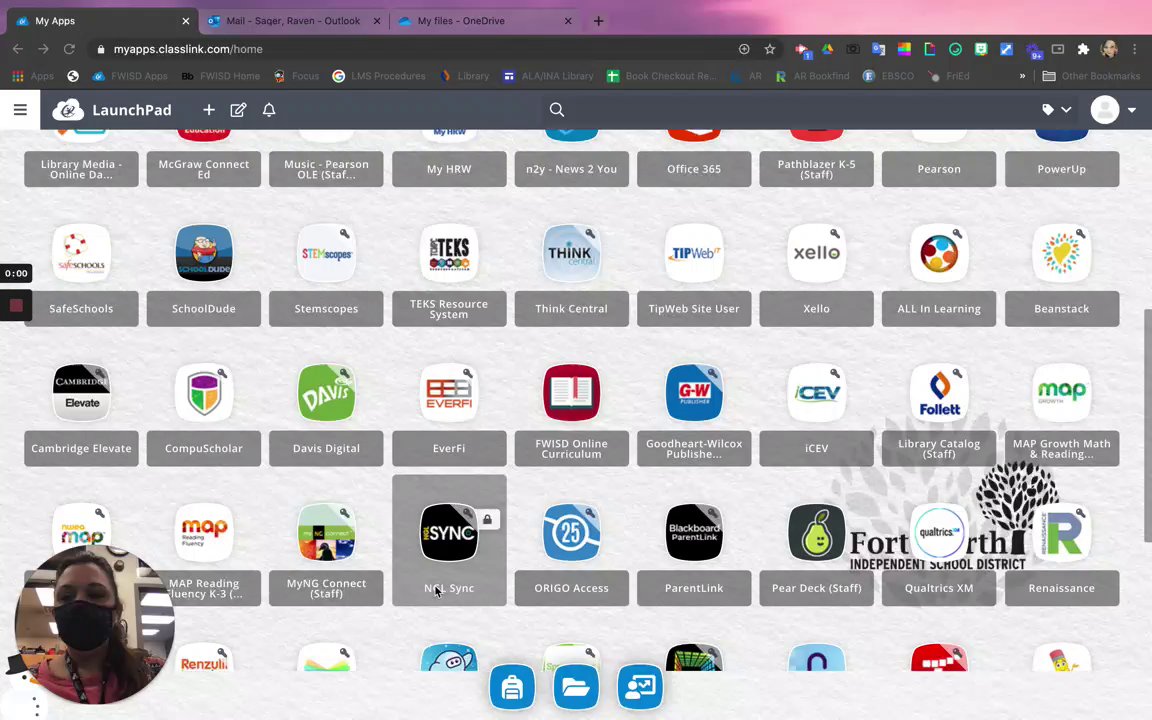Click the PowerUp label button
This screenshot has width=1152, height=720.
[1061, 169]
